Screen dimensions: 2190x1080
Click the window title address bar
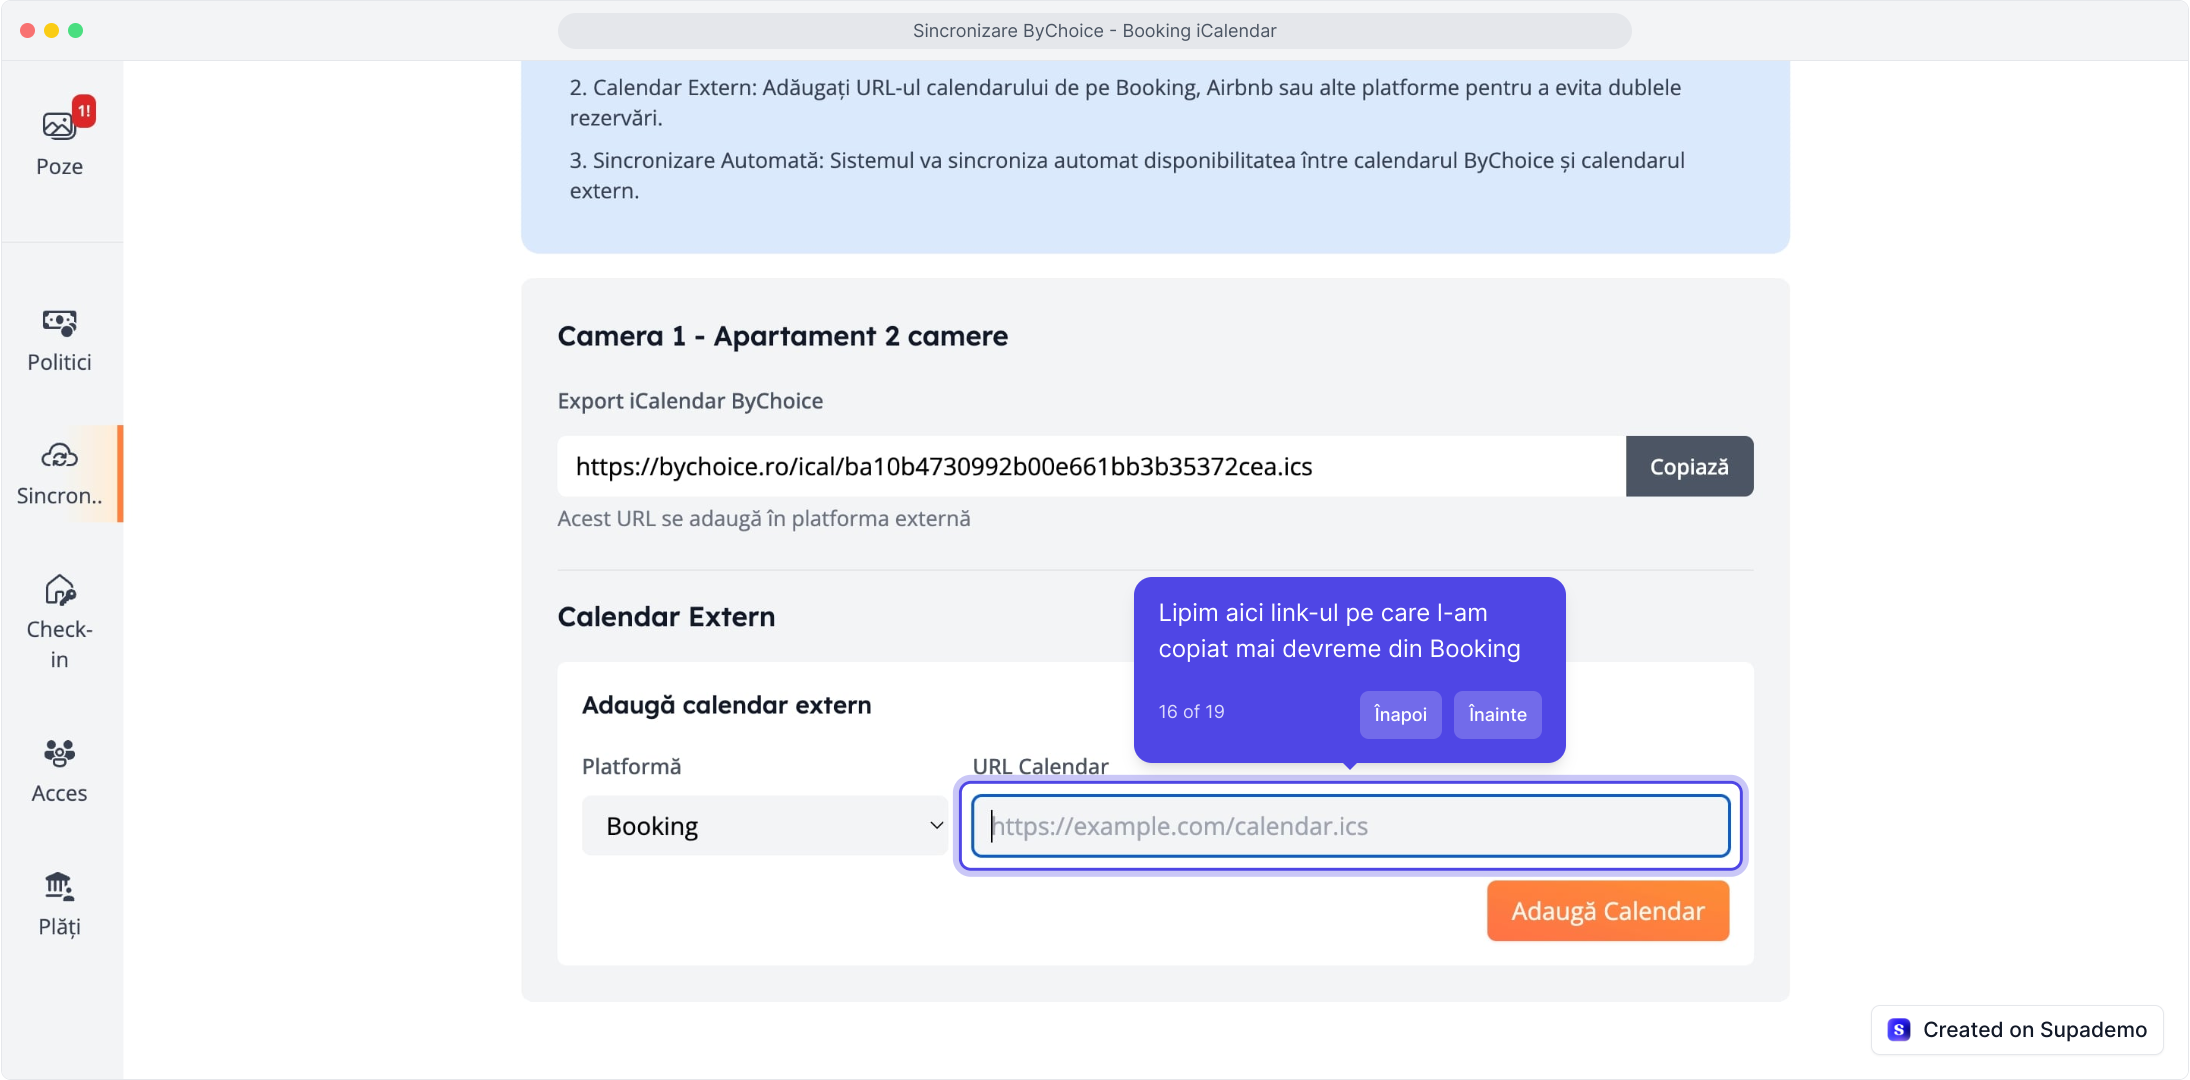(1094, 31)
